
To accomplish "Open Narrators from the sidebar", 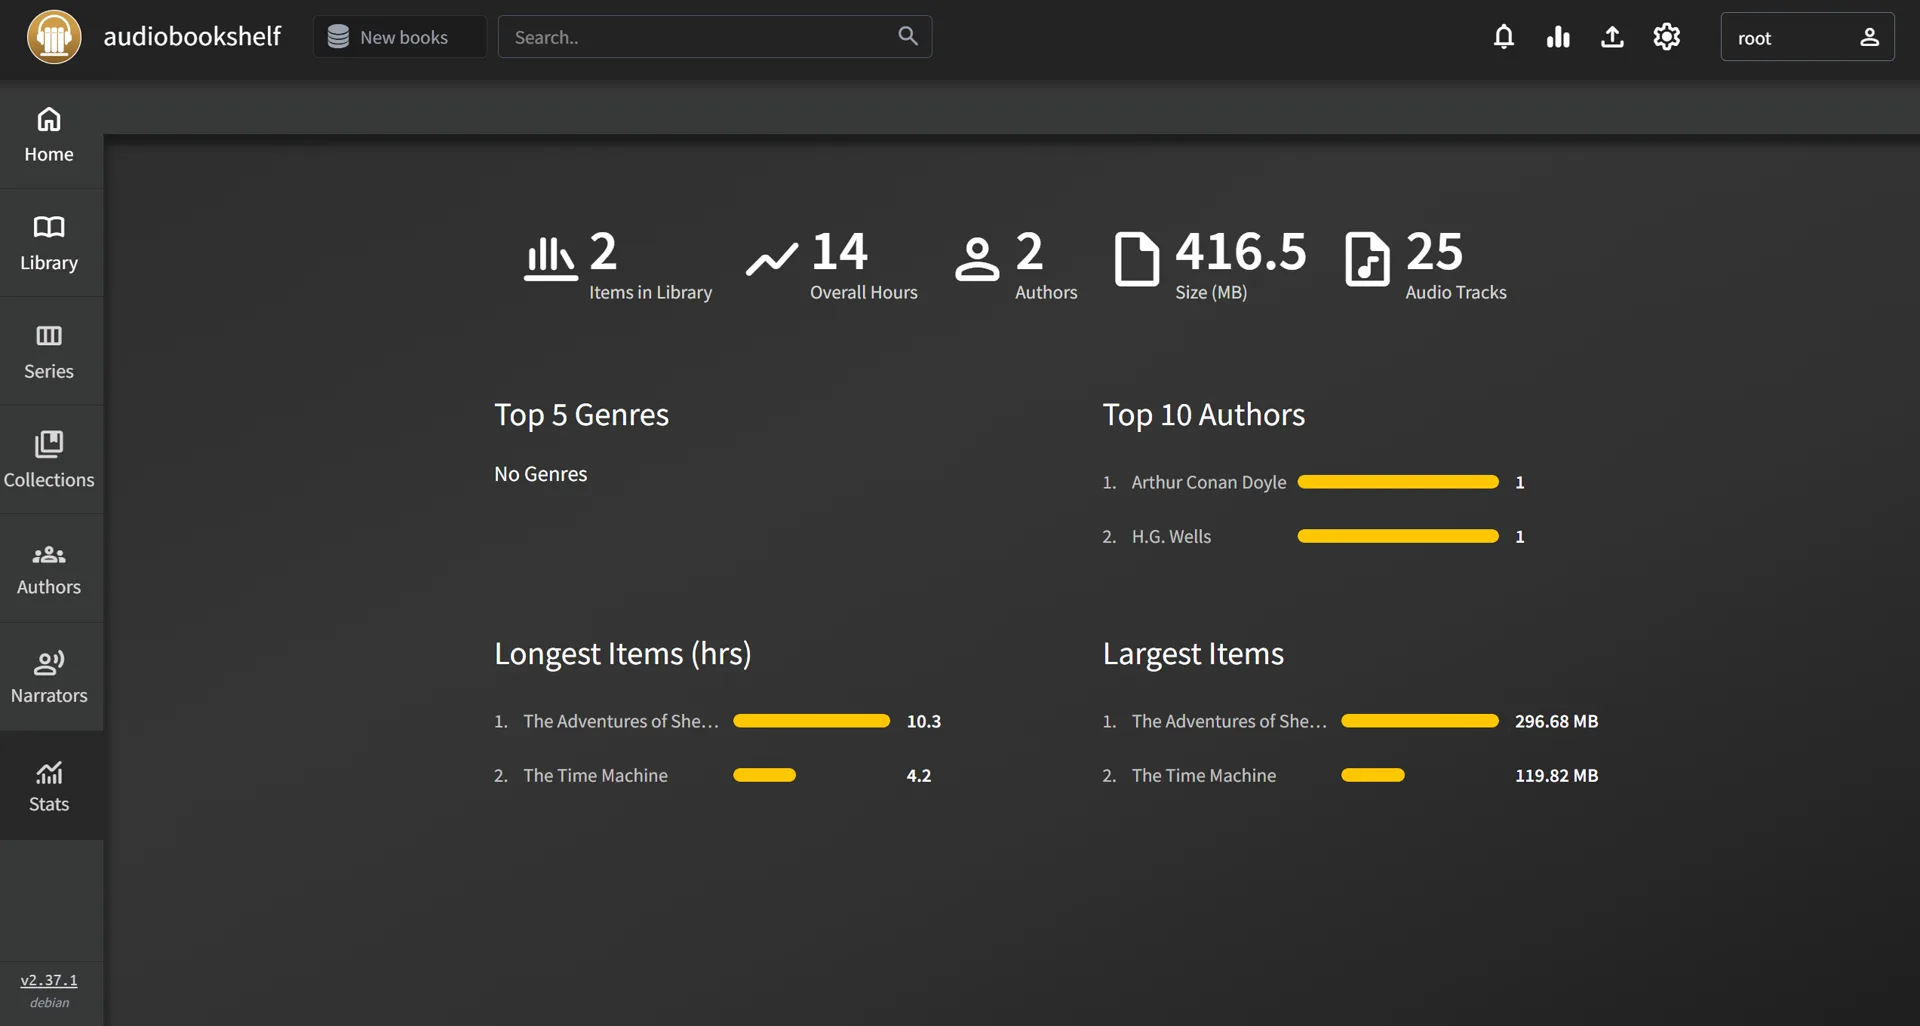I will pos(49,676).
